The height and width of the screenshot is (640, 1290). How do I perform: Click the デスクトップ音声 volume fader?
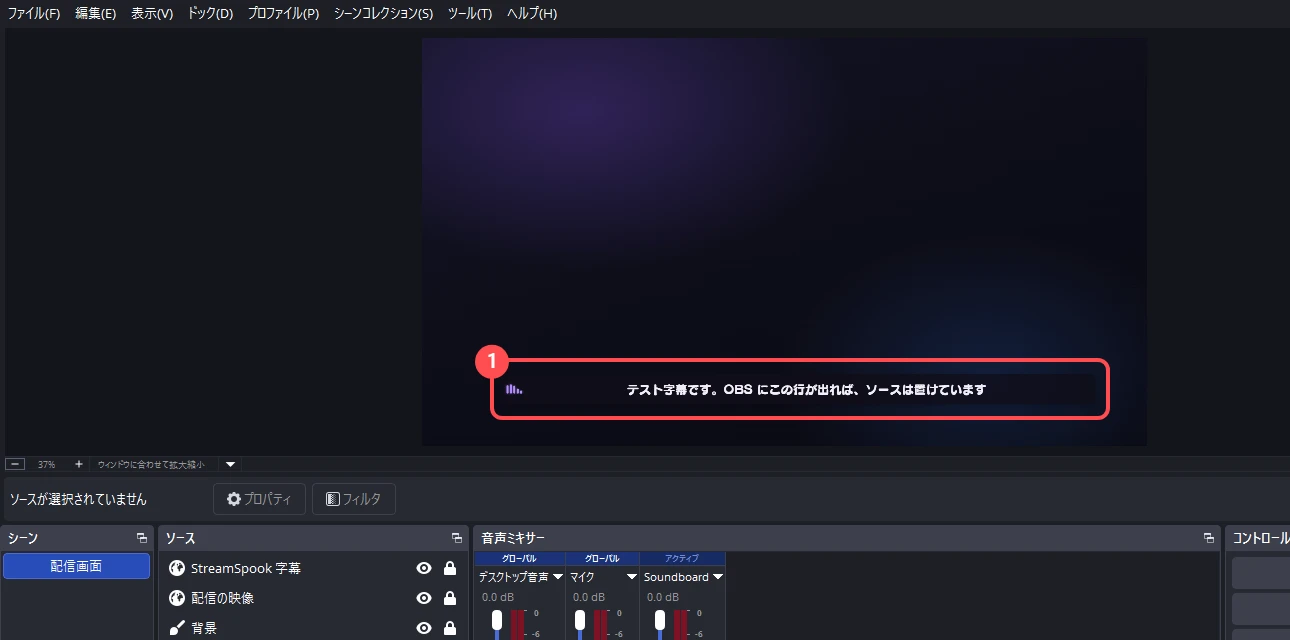[497, 620]
